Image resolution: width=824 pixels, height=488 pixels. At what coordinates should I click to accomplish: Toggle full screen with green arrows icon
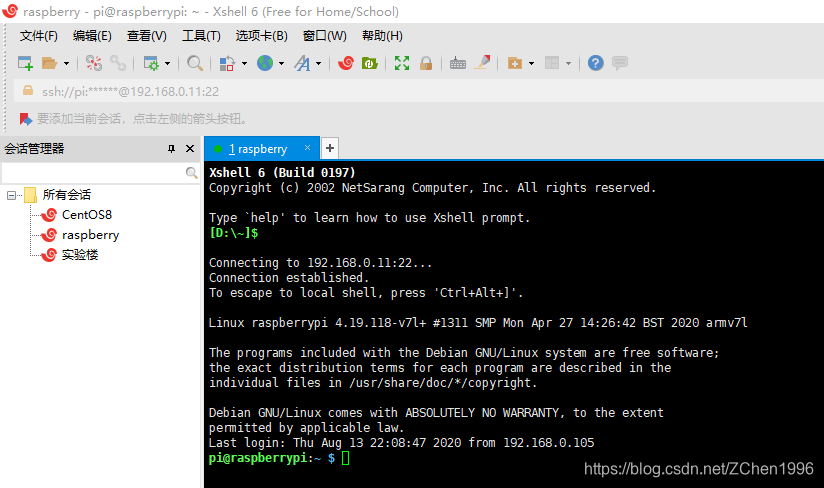tap(402, 63)
